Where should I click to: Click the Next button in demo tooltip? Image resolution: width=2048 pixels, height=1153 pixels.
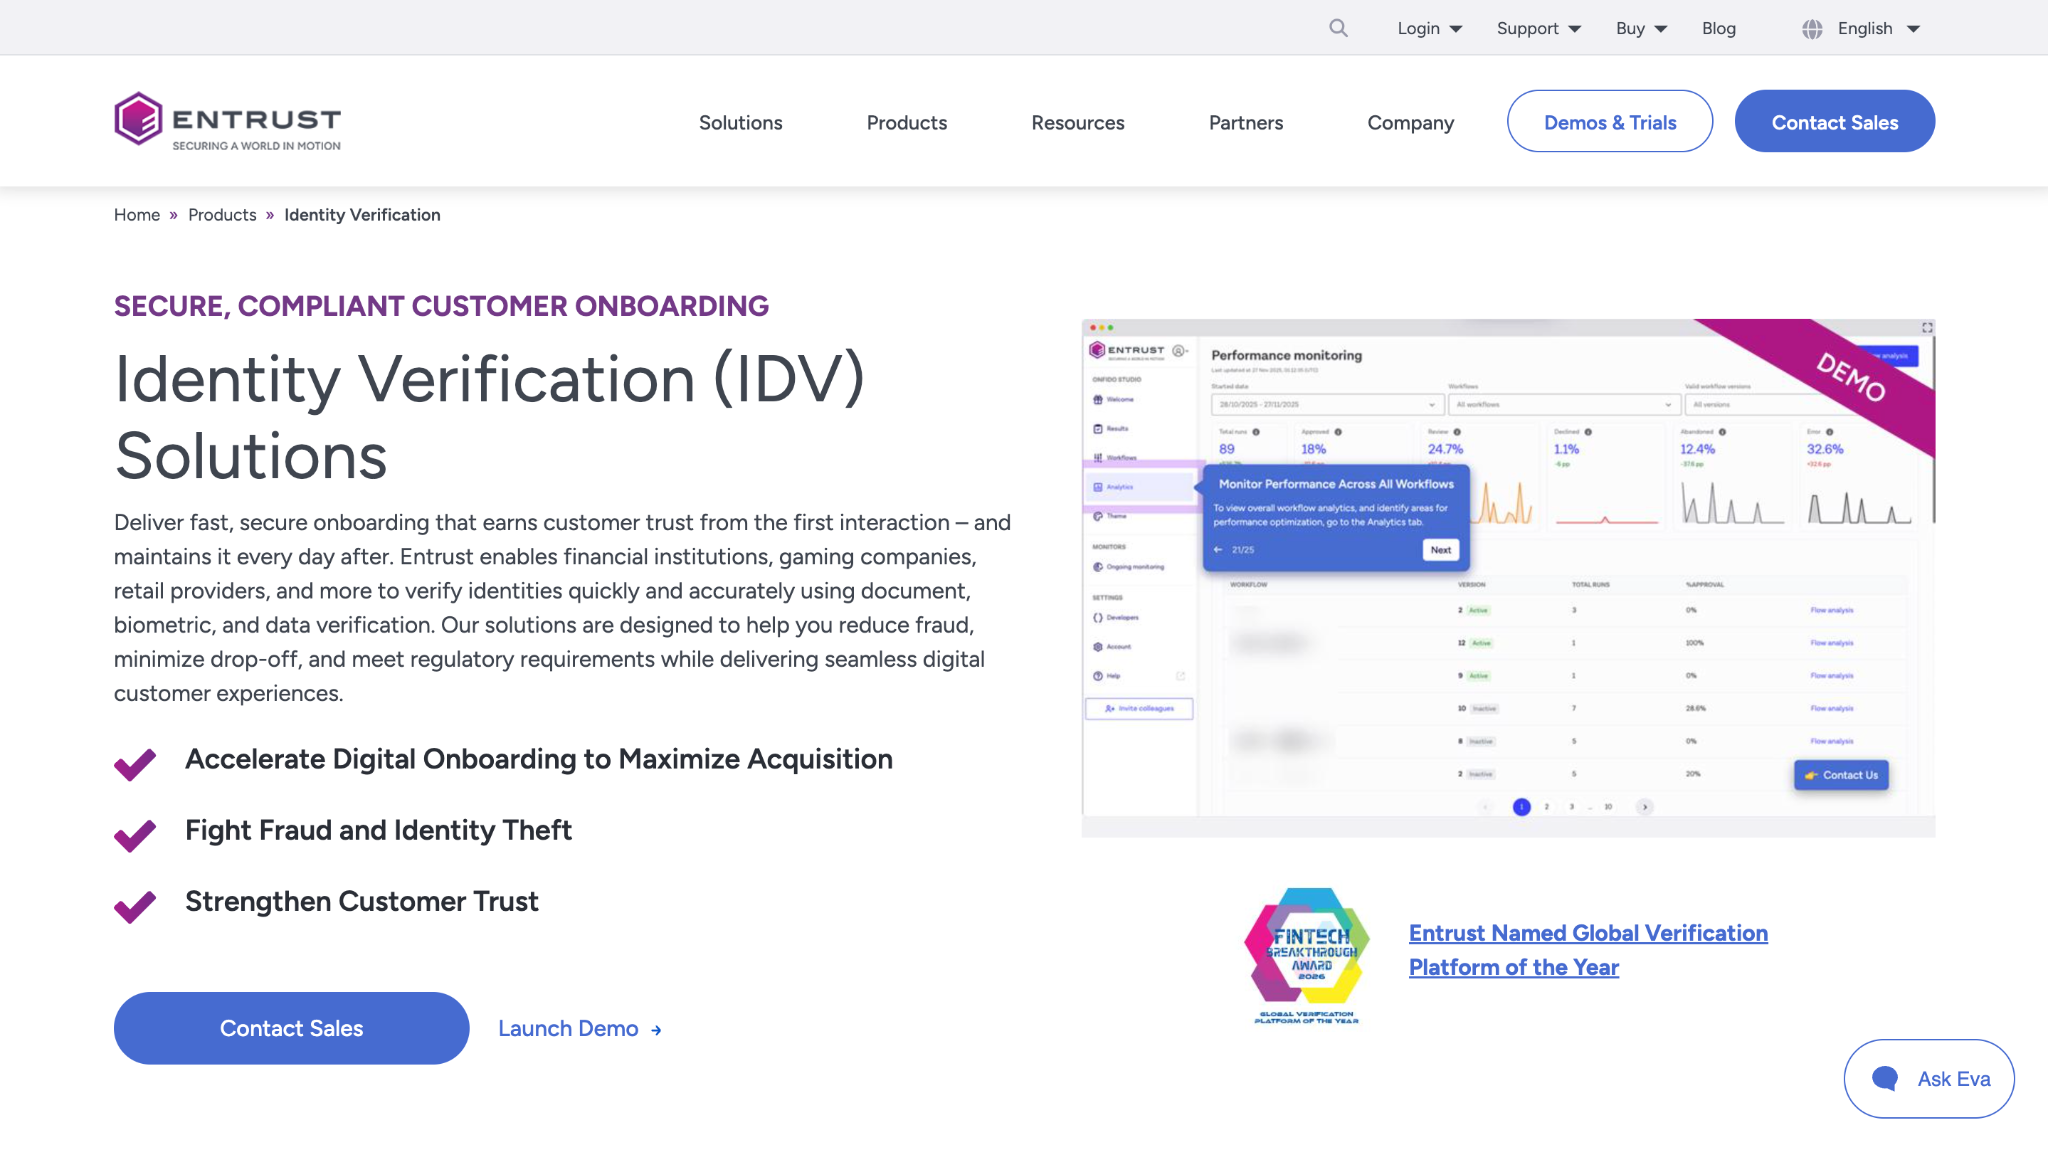1440,550
